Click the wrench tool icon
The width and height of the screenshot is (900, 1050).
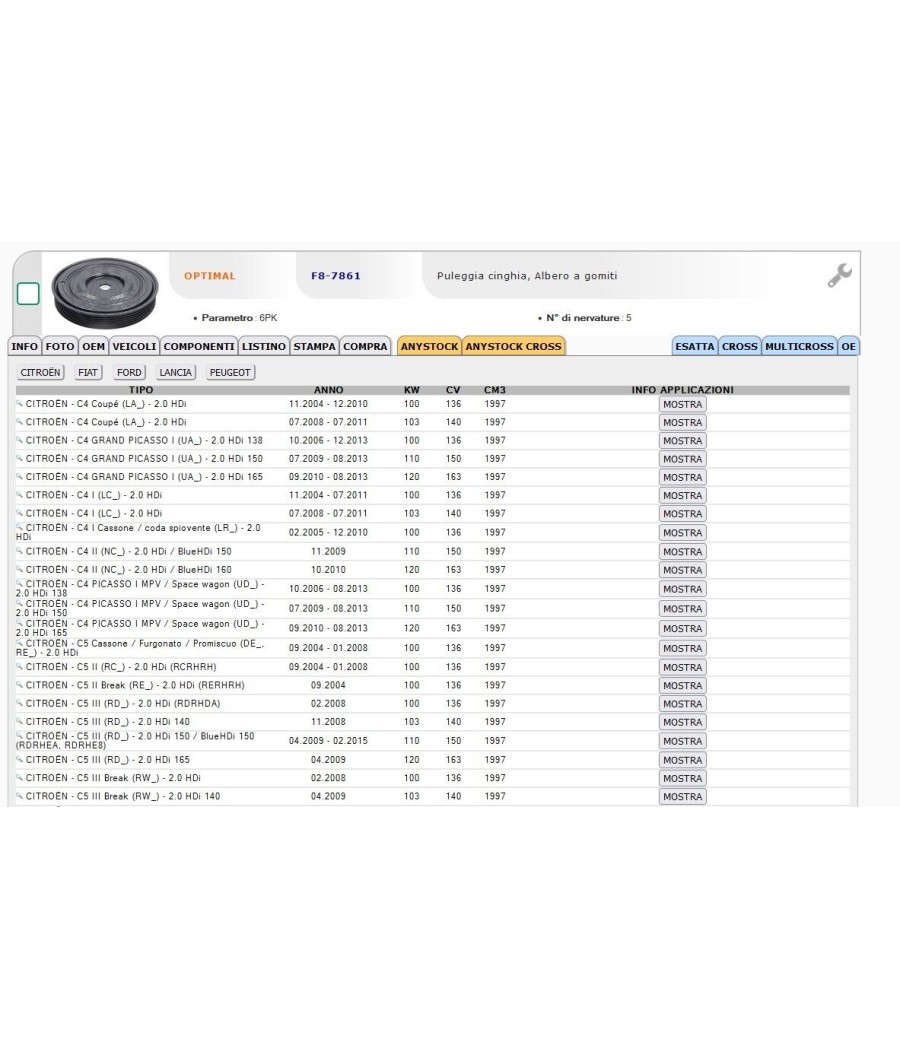(x=839, y=275)
